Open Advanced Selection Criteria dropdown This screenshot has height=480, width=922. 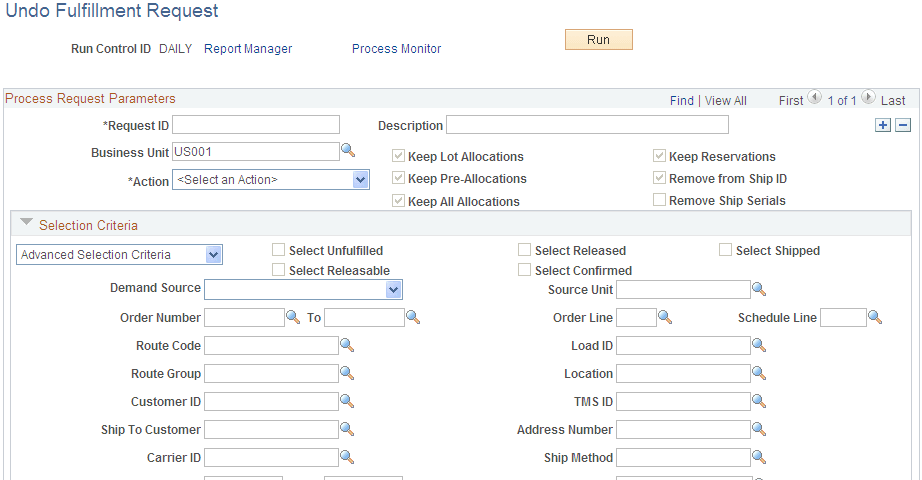(119, 255)
